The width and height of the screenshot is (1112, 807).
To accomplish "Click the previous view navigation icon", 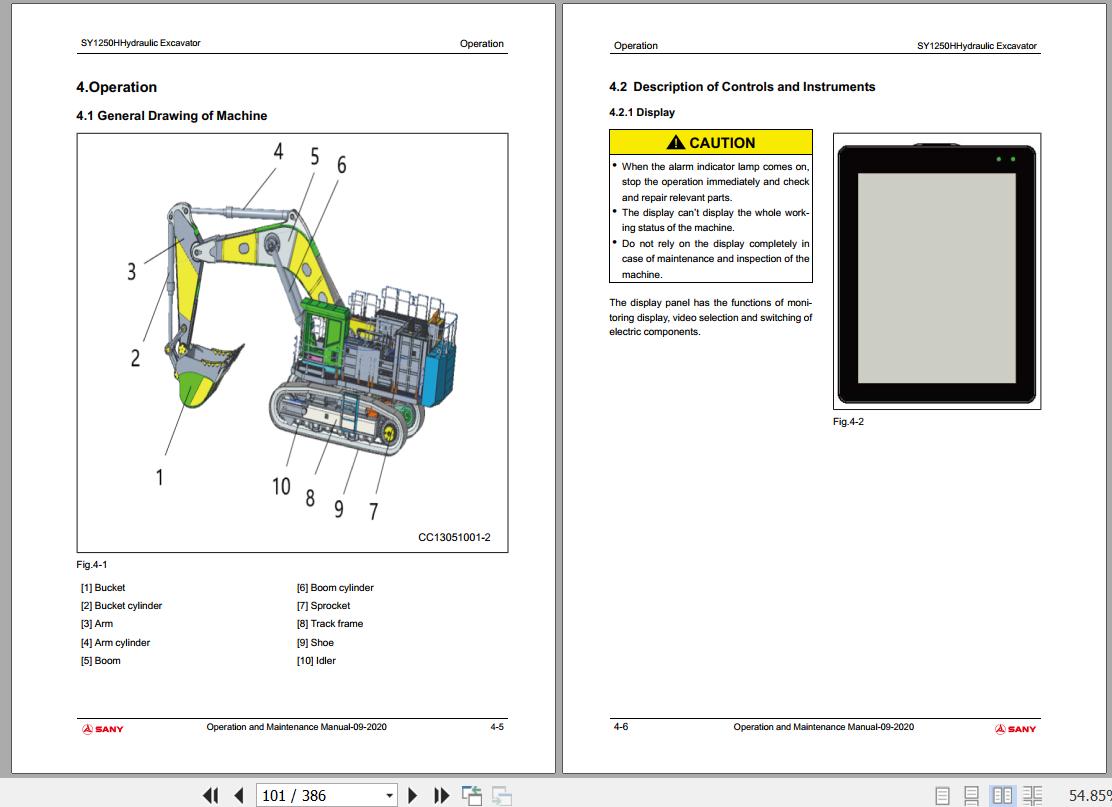I will (472, 796).
